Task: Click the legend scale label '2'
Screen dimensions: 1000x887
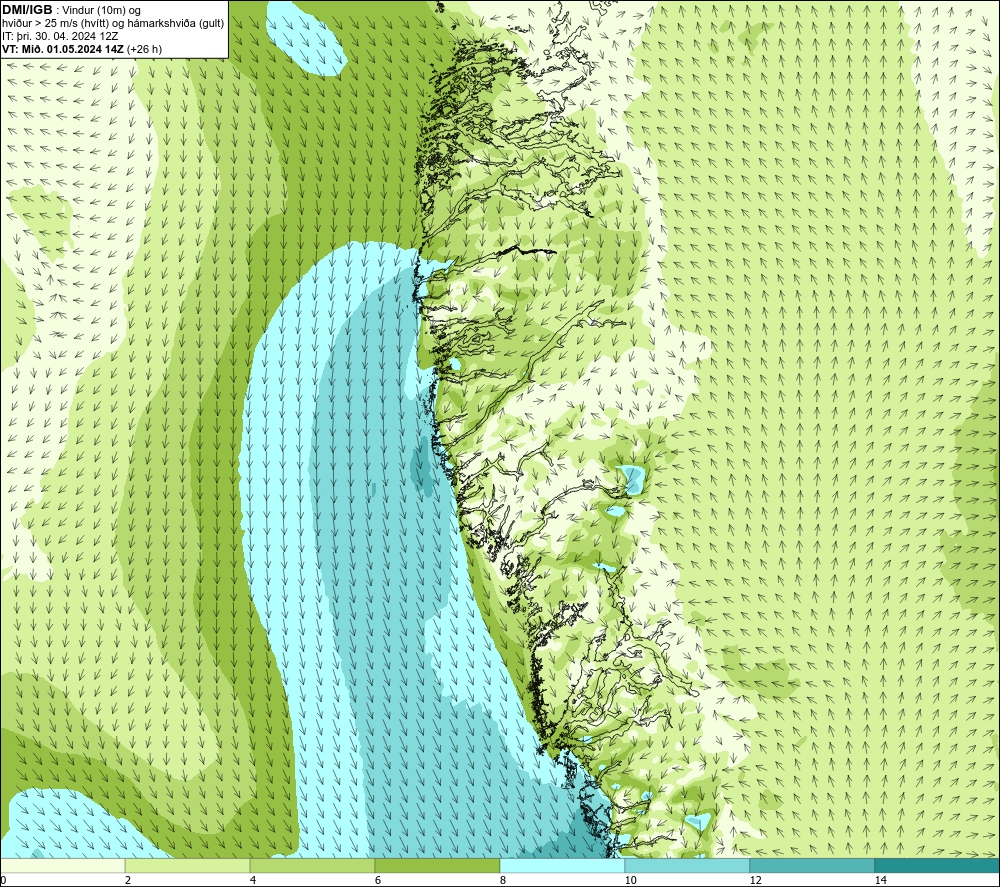Action: coord(128,880)
